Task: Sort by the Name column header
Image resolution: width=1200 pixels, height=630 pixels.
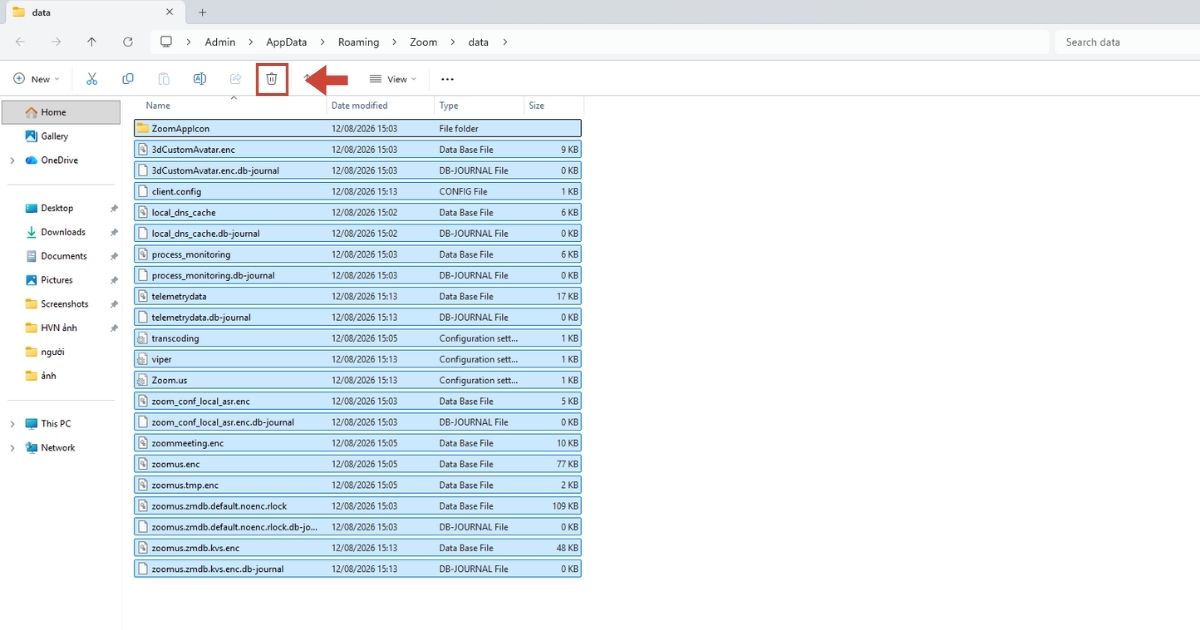Action: click(x=158, y=105)
